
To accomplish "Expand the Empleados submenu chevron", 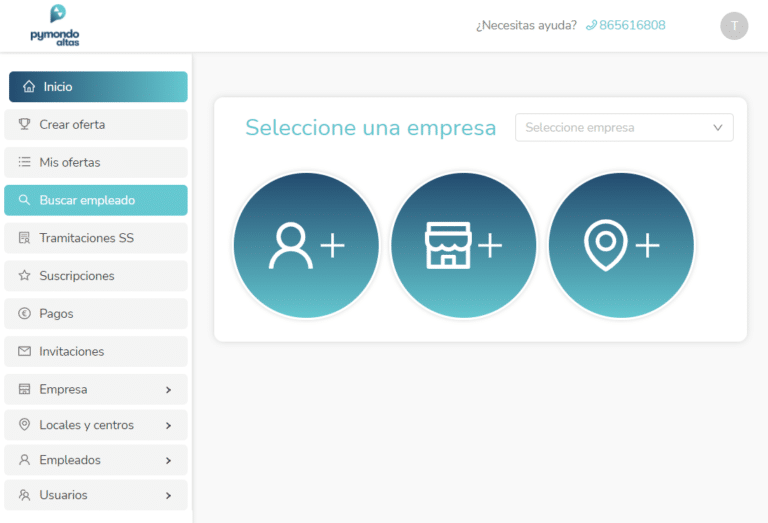I will coord(168,460).
